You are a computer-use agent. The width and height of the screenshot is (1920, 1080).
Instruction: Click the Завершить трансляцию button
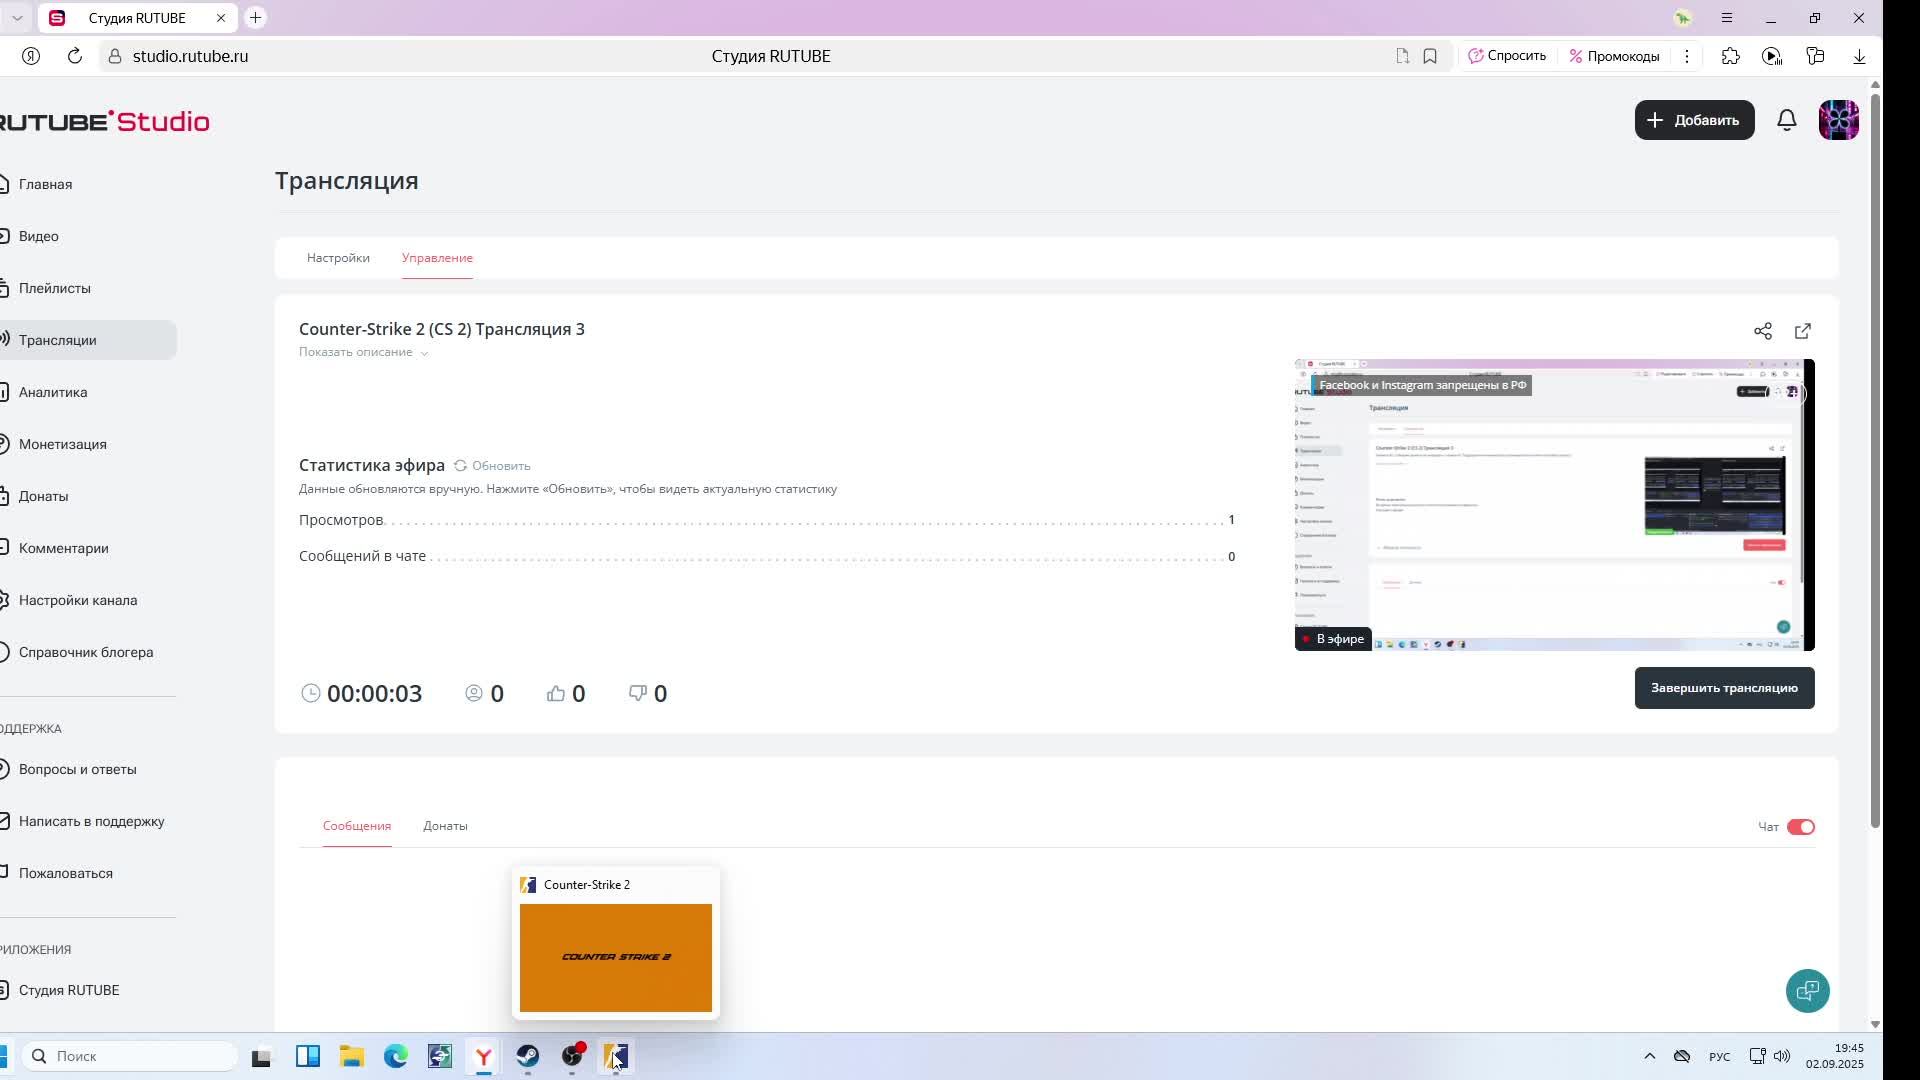(x=1724, y=688)
